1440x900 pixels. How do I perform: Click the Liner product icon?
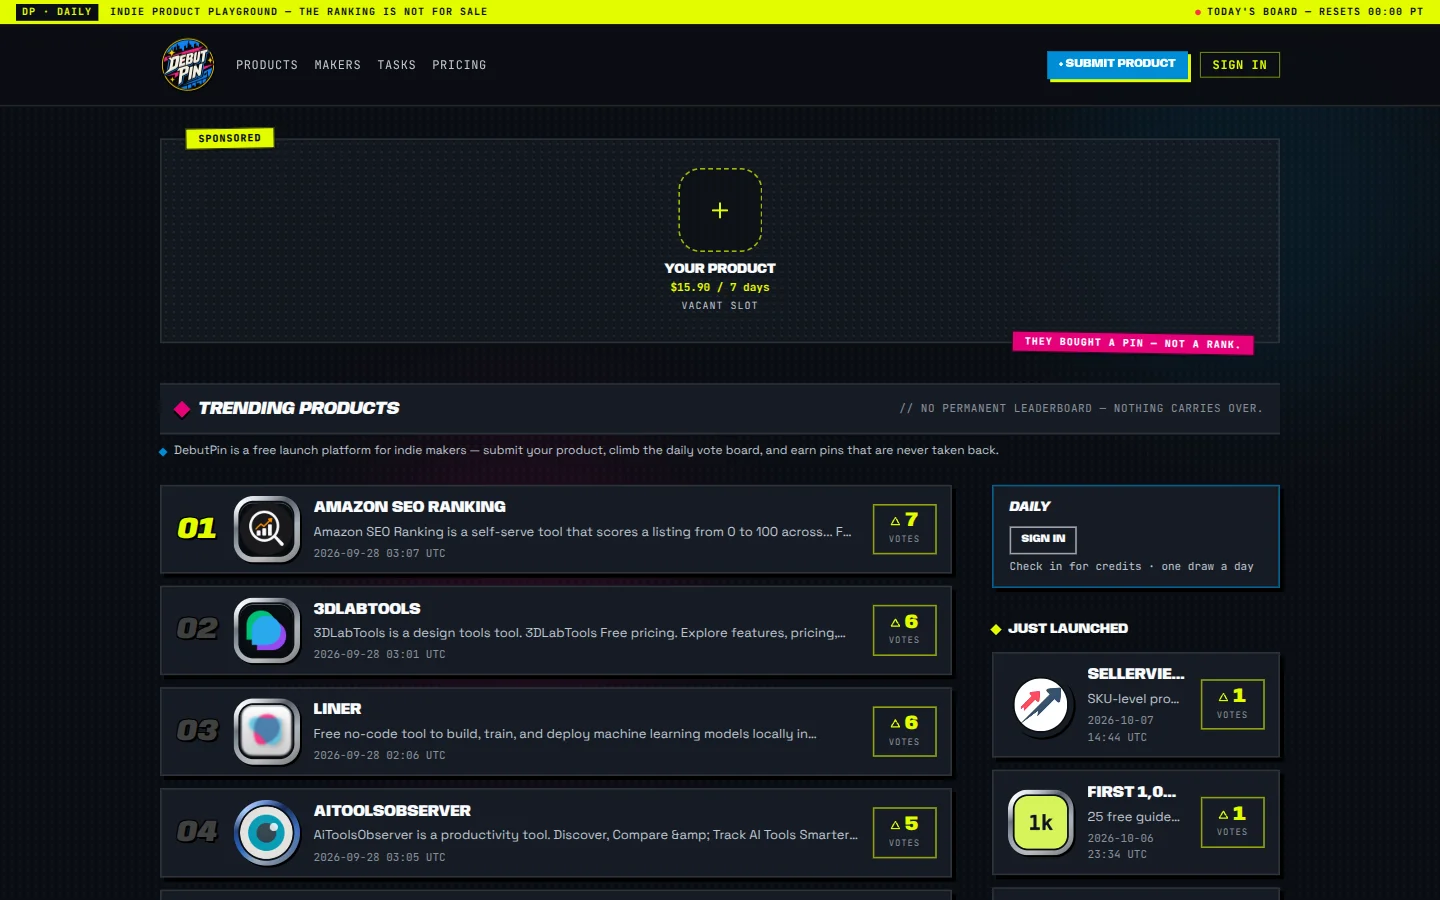(x=267, y=731)
